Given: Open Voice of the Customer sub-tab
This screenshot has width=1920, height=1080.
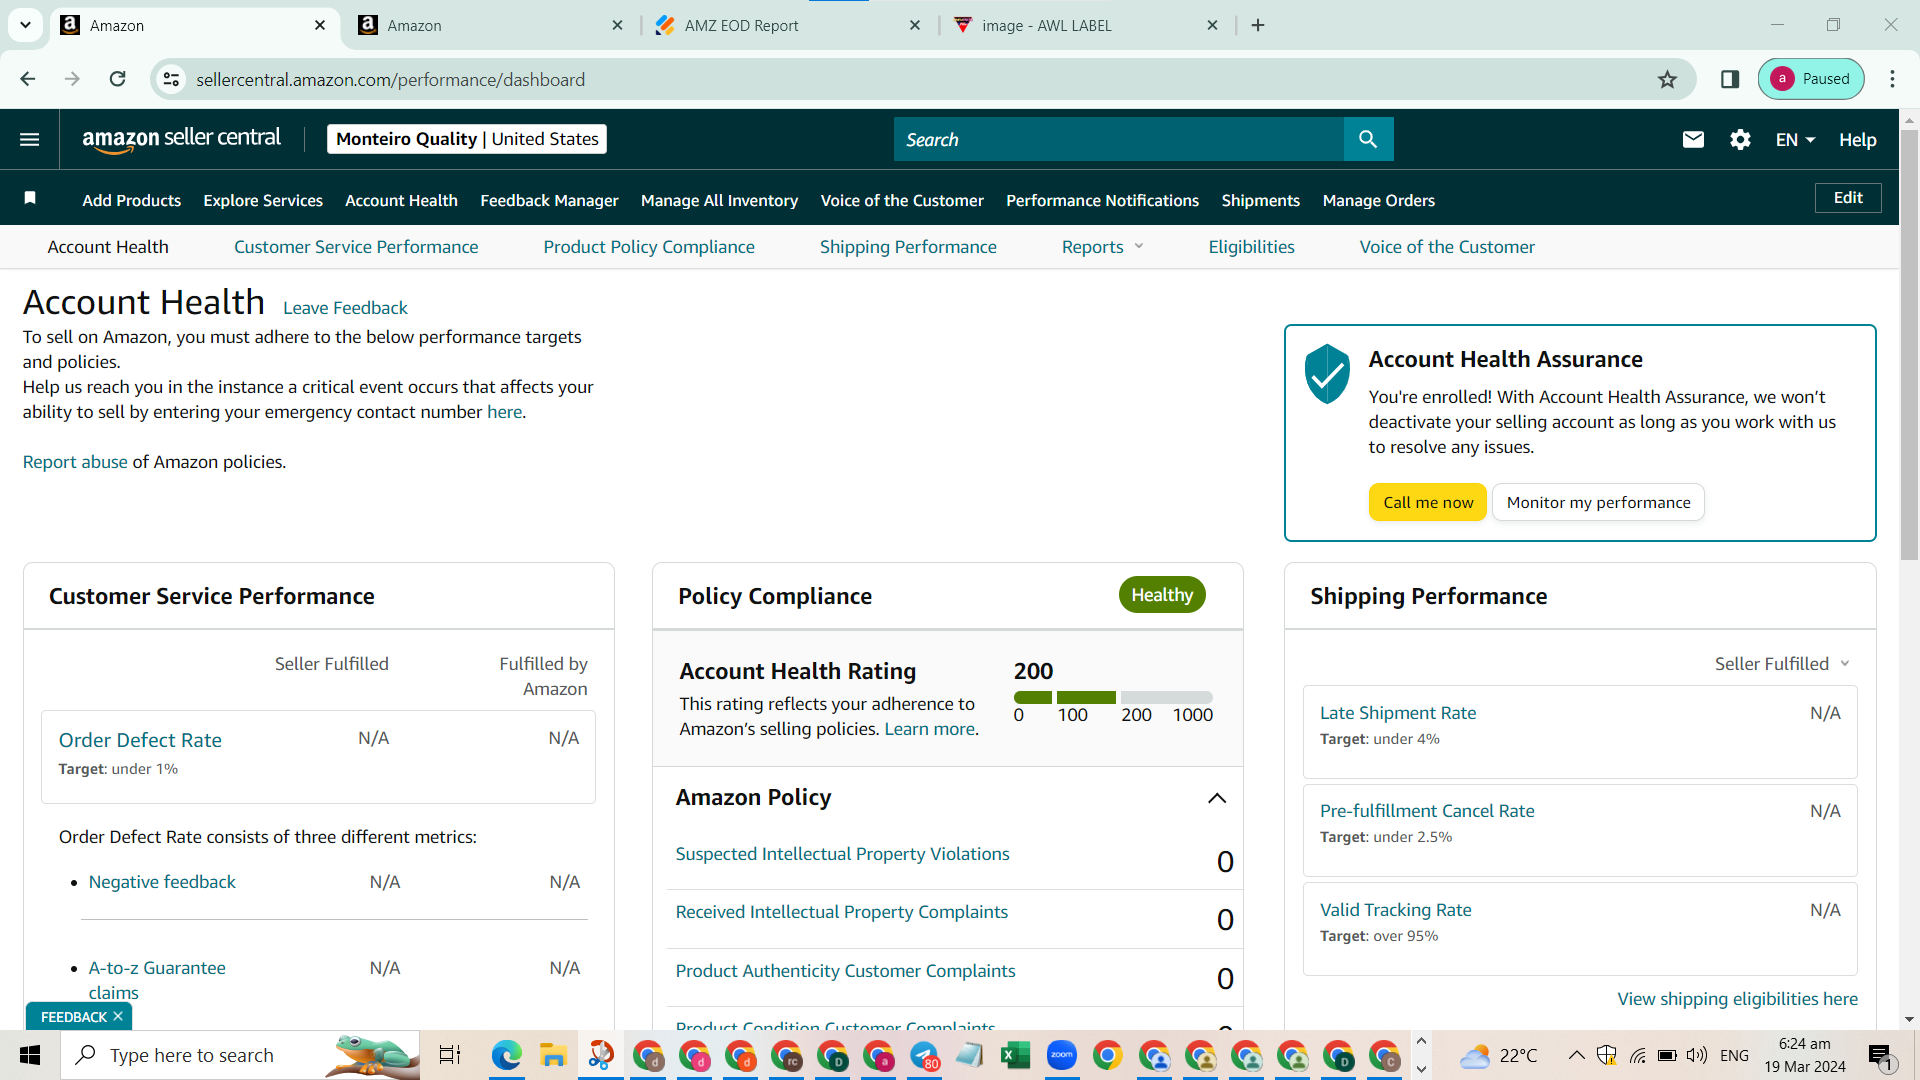Looking at the screenshot, I should pos(1447,247).
